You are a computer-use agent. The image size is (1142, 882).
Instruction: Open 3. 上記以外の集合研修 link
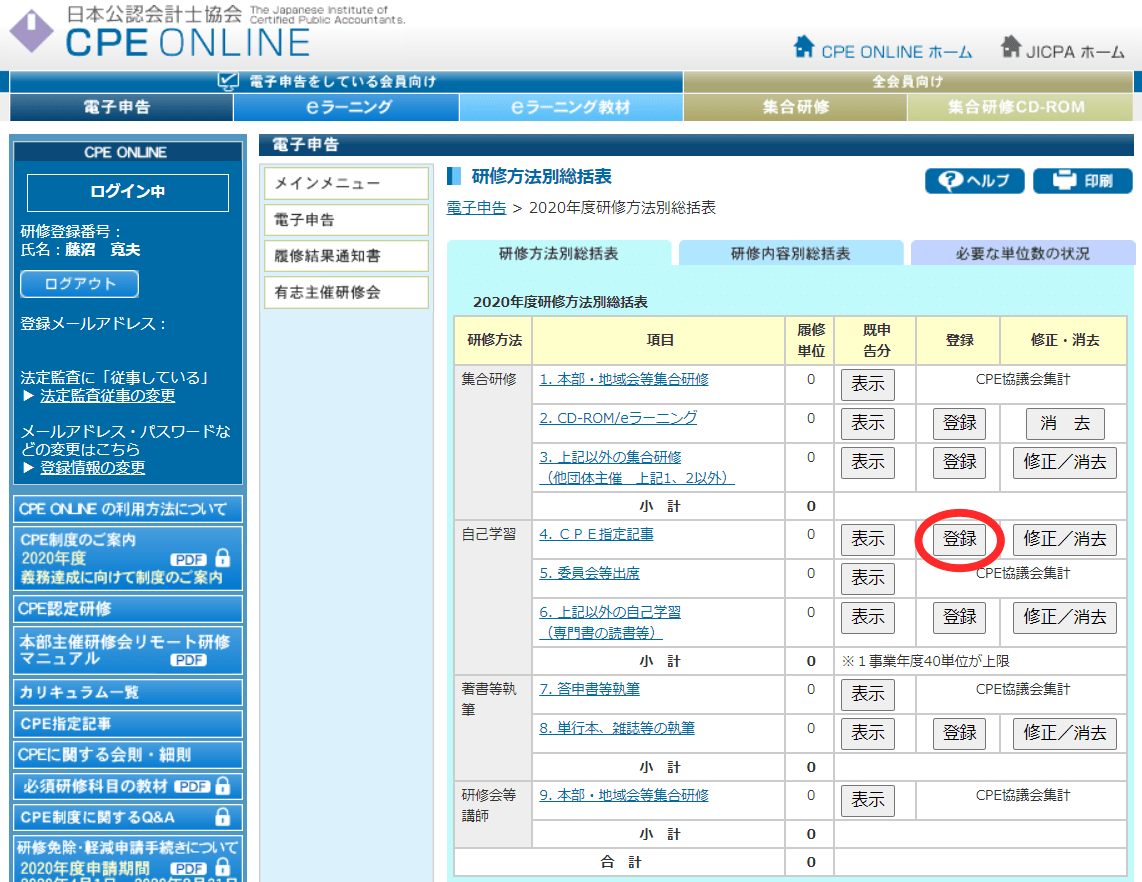click(637, 468)
